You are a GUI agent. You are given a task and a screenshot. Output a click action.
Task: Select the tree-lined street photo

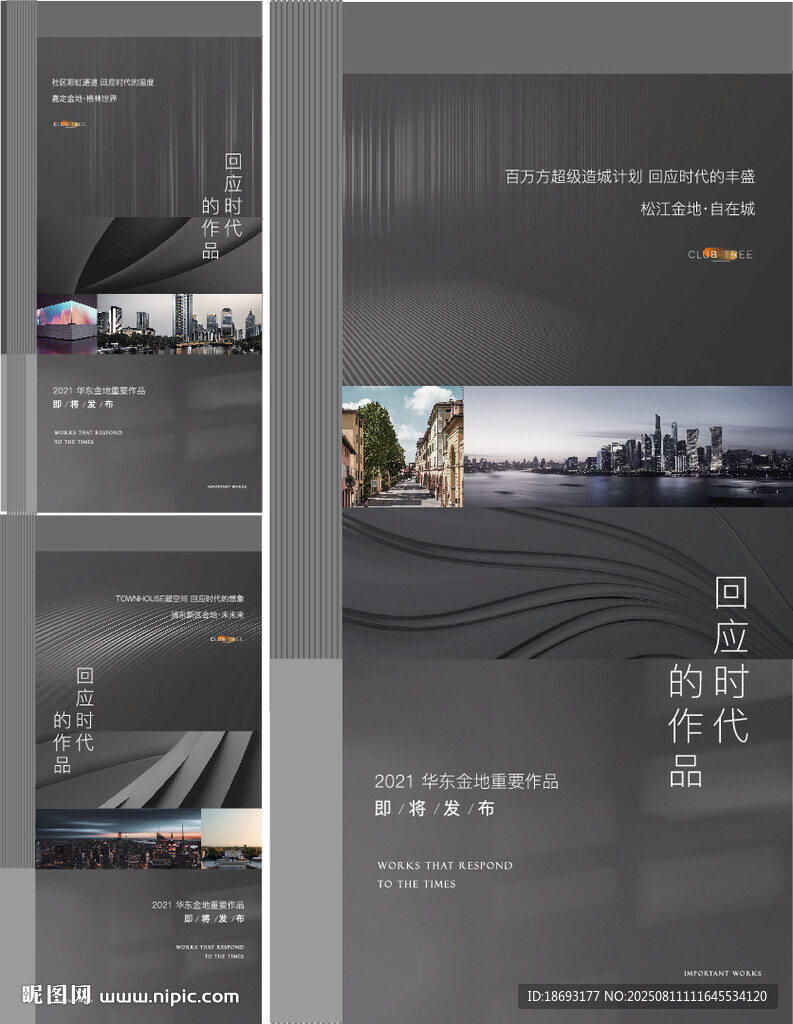(x=402, y=446)
